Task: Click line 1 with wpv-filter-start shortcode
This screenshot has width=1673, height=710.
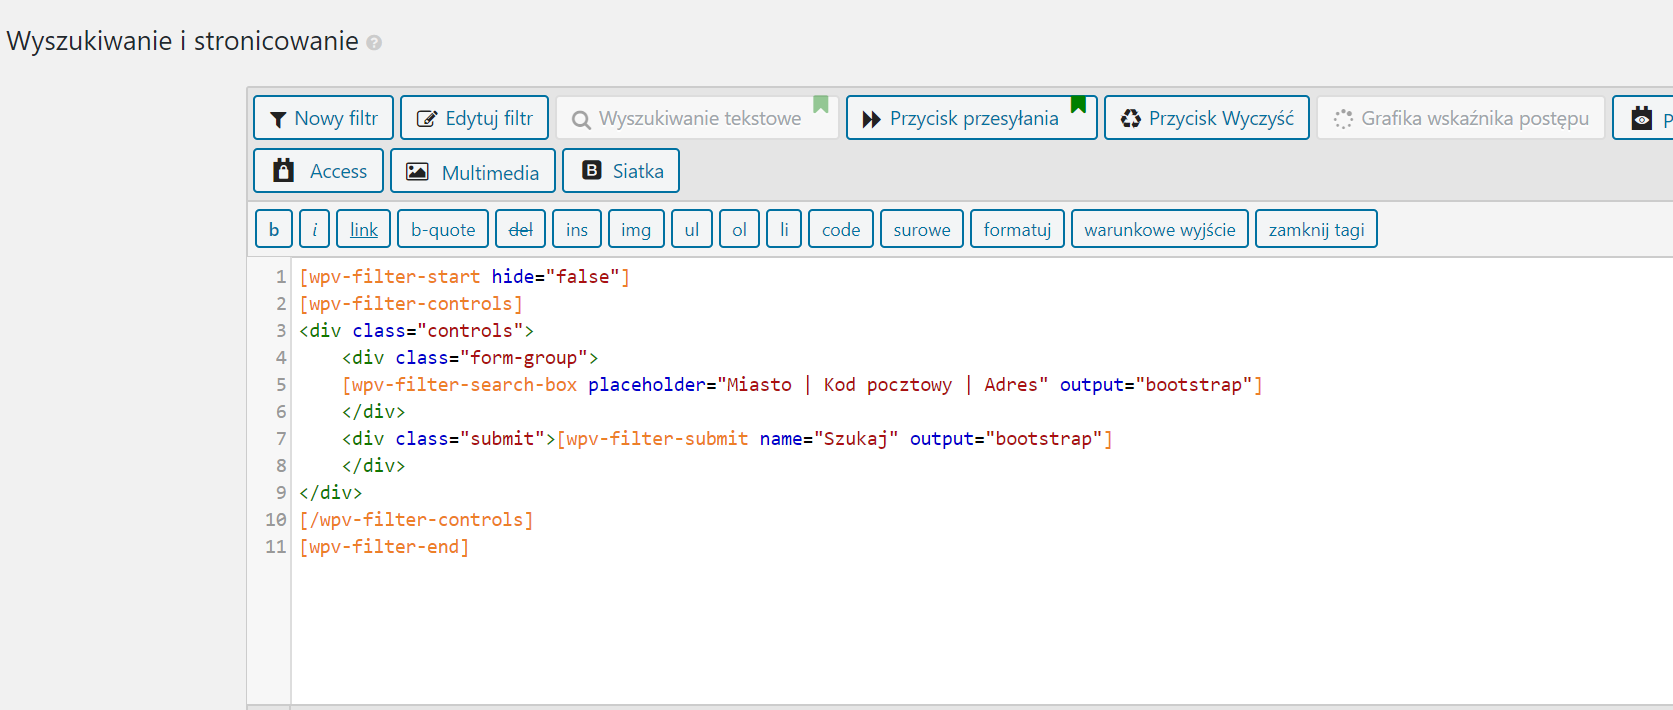Action: [x=465, y=276]
